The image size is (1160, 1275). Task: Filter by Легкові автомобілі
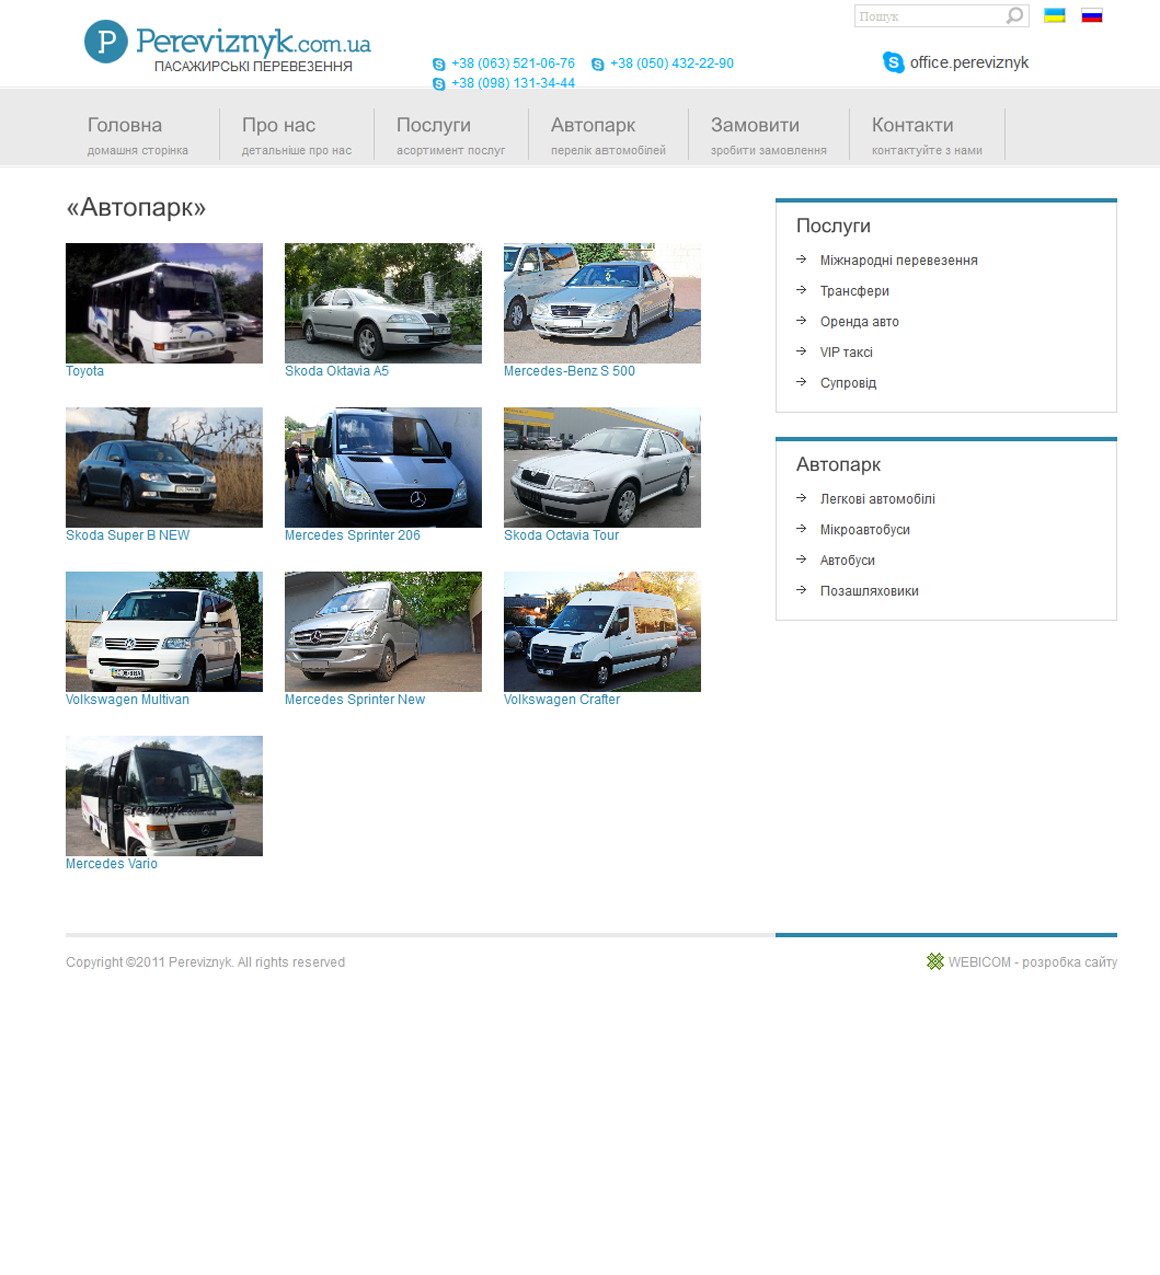click(x=878, y=499)
